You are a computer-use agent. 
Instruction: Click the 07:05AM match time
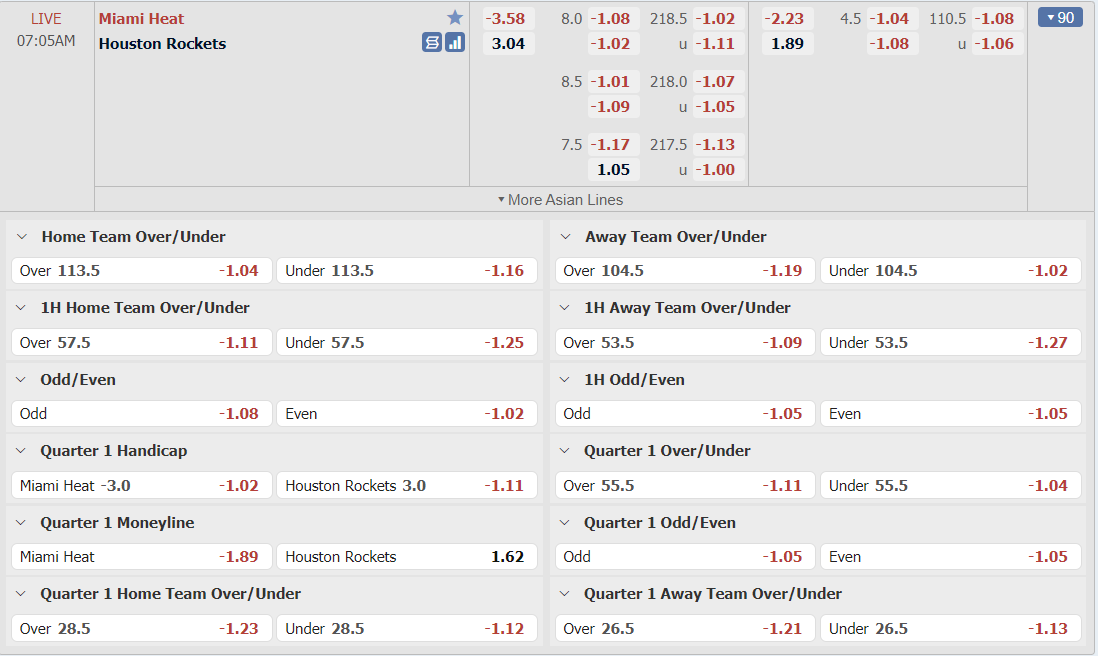click(46, 41)
